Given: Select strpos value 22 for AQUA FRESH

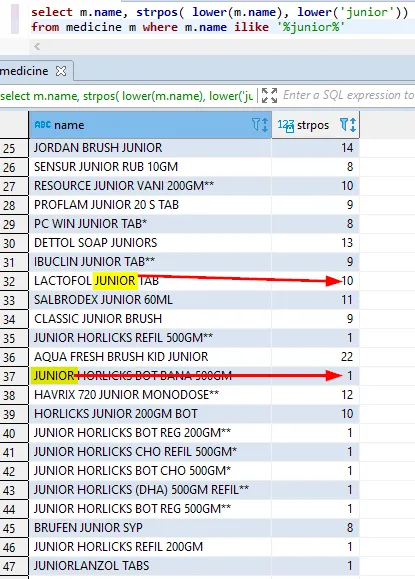Looking at the screenshot, I should (x=315, y=357).
